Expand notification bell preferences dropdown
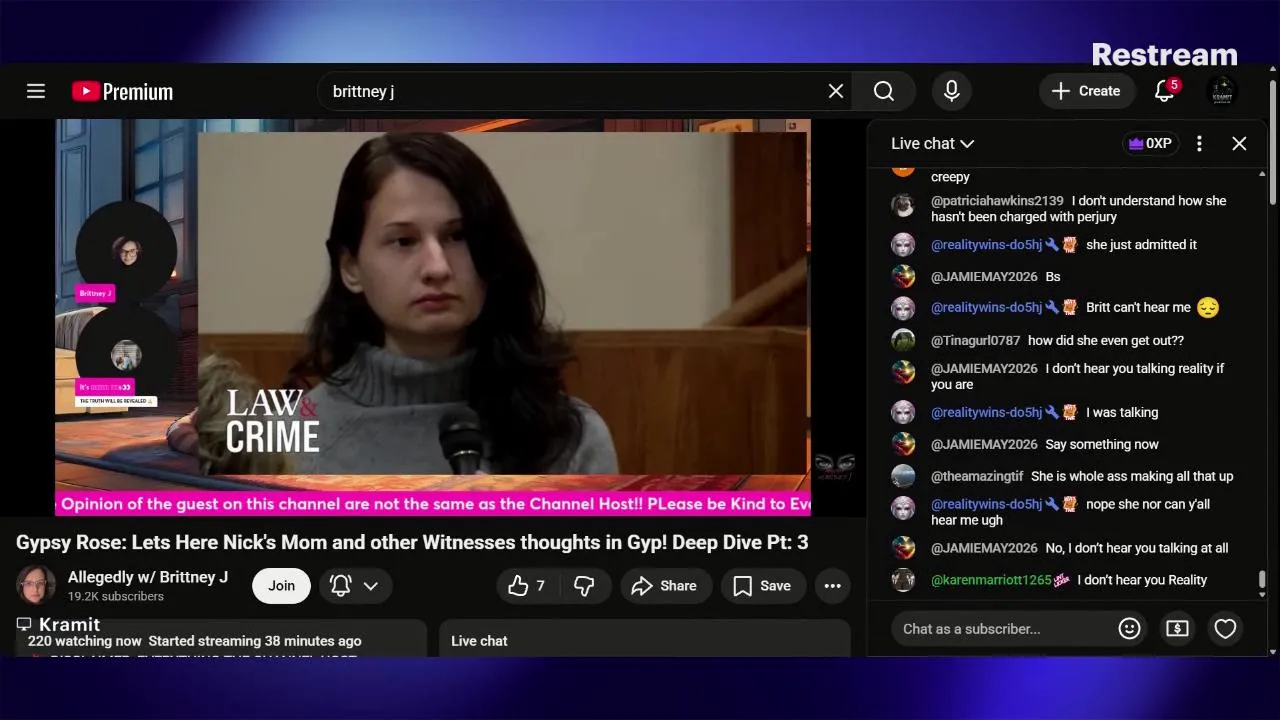The width and height of the screenshot is (1280, 720). [x=355, y=586]
